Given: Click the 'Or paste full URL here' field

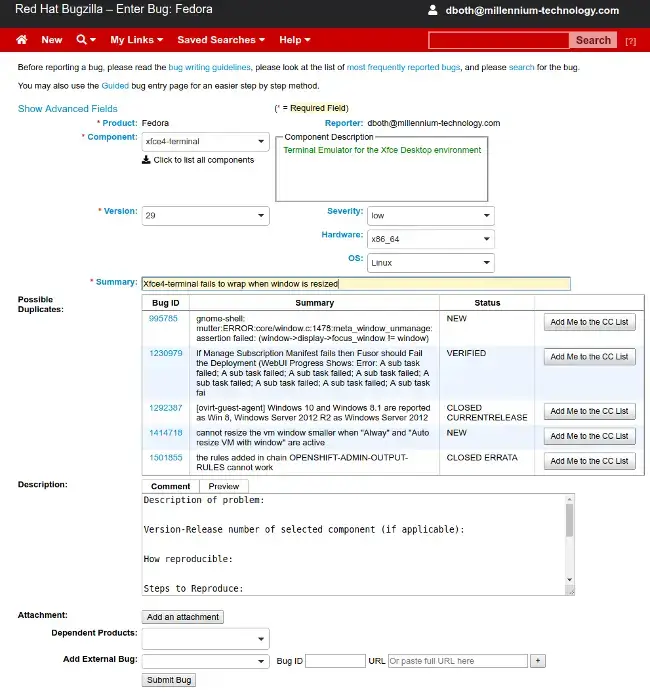Looking at the screenshot, I should click(x=458, y=661).
